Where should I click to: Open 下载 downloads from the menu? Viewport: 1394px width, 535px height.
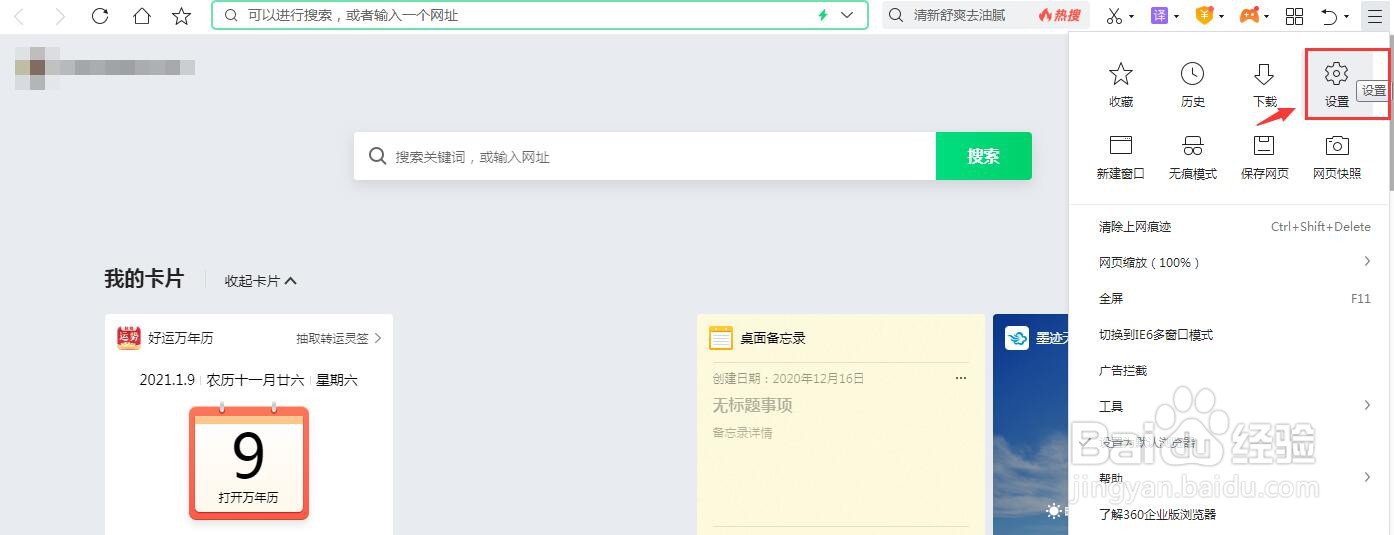coord(1265,85)
